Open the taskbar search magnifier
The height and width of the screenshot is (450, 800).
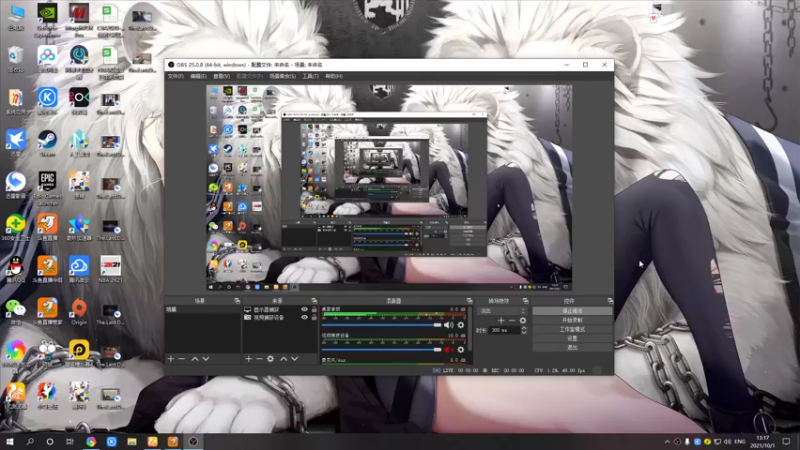[30, 441]
